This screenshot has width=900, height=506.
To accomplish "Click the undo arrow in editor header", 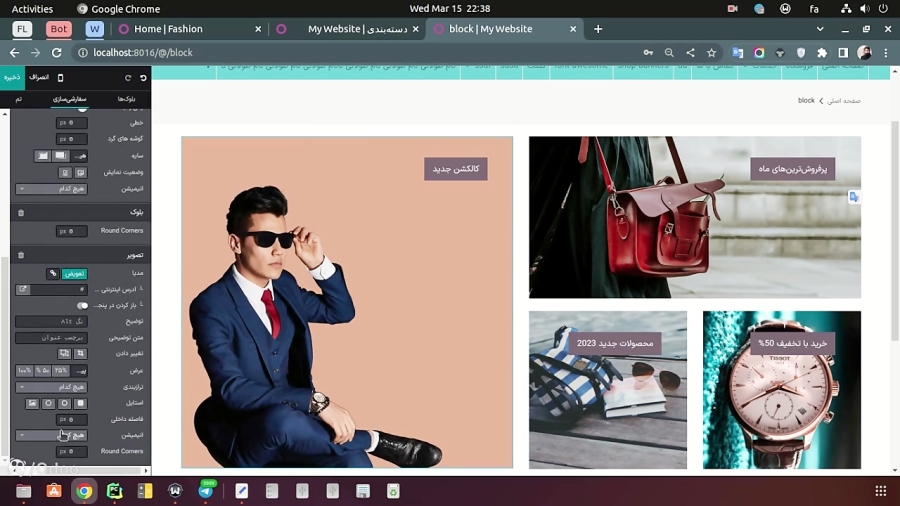I will coord(143,77).
